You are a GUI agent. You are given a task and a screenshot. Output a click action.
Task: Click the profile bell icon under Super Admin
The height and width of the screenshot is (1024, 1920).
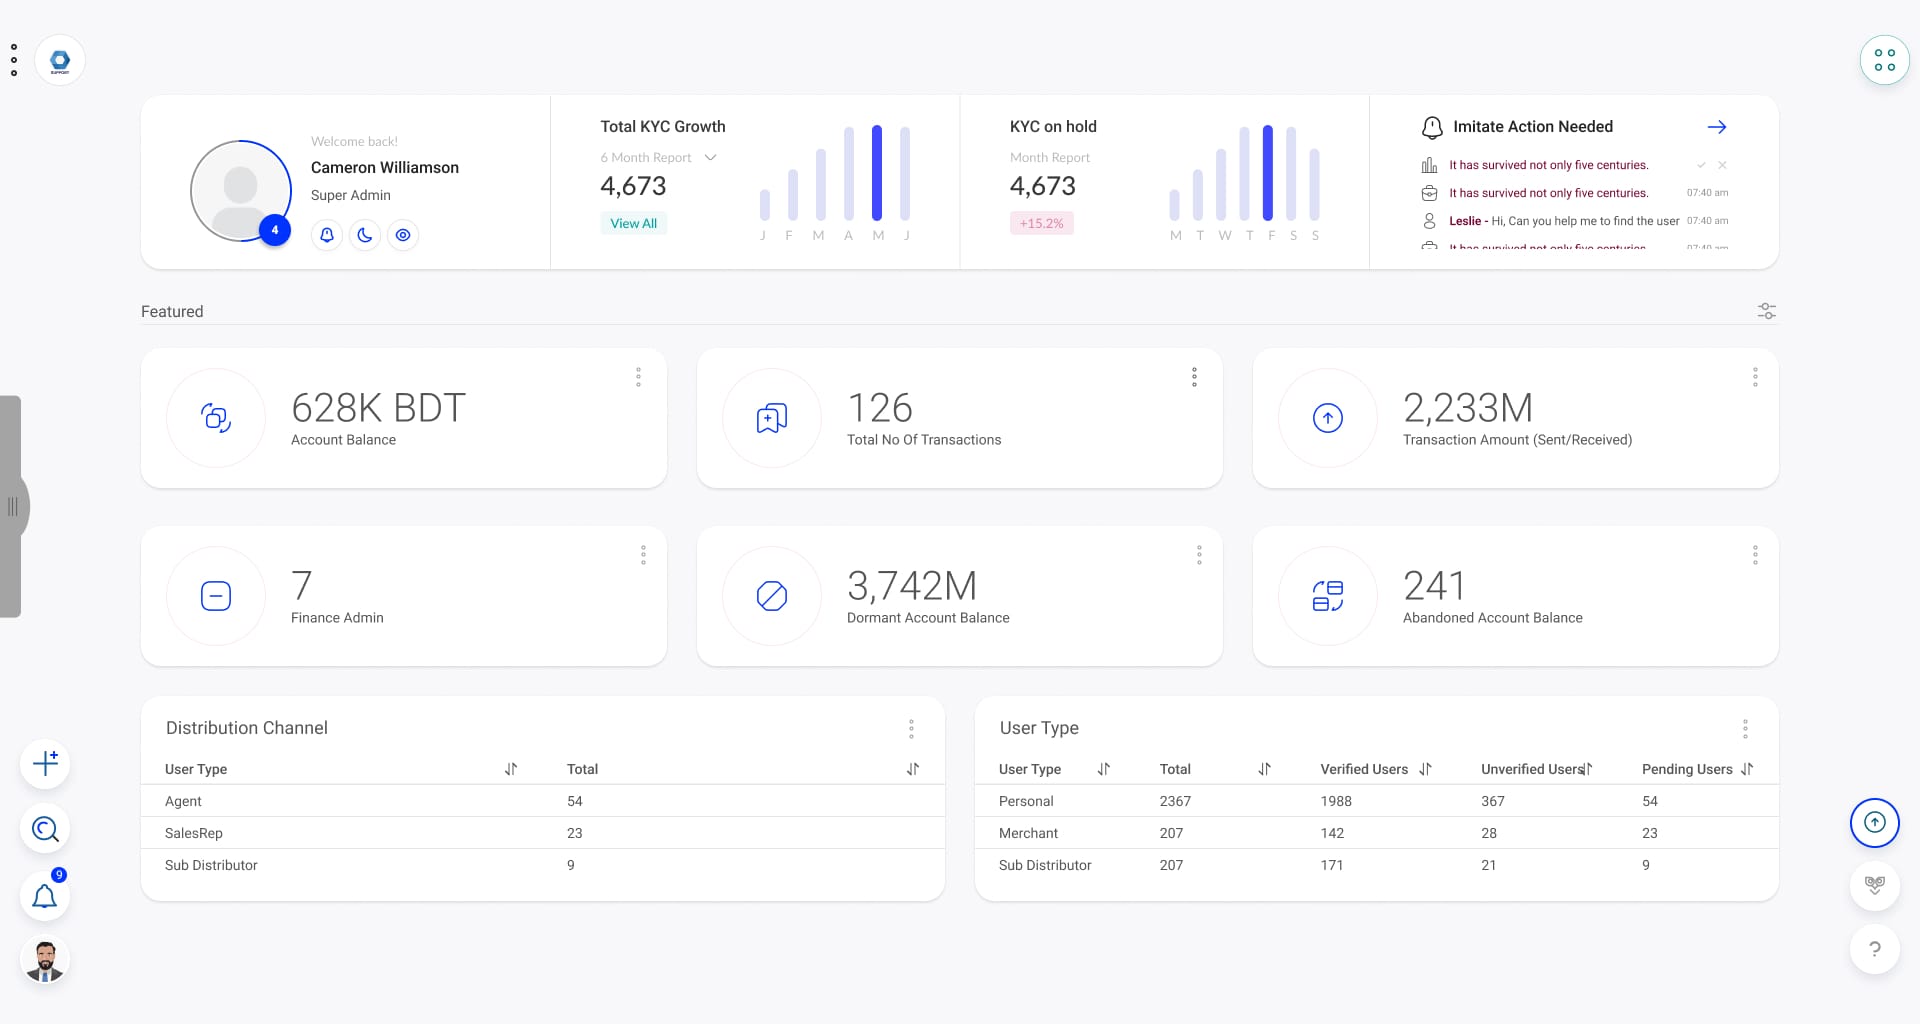click(x=327, y=235)
